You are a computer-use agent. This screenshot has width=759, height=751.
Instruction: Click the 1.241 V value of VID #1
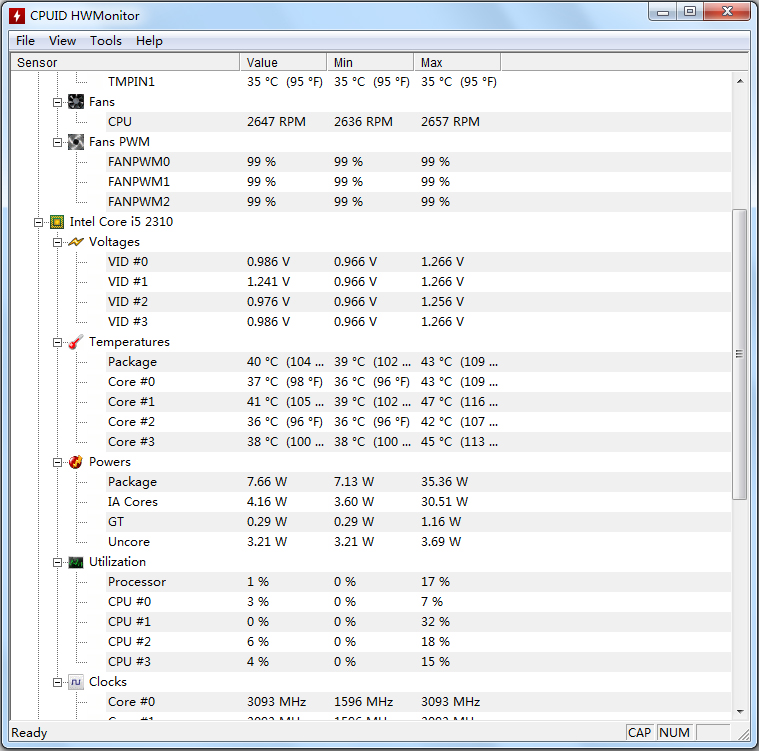pyautogui.click(x=269, y=282)
